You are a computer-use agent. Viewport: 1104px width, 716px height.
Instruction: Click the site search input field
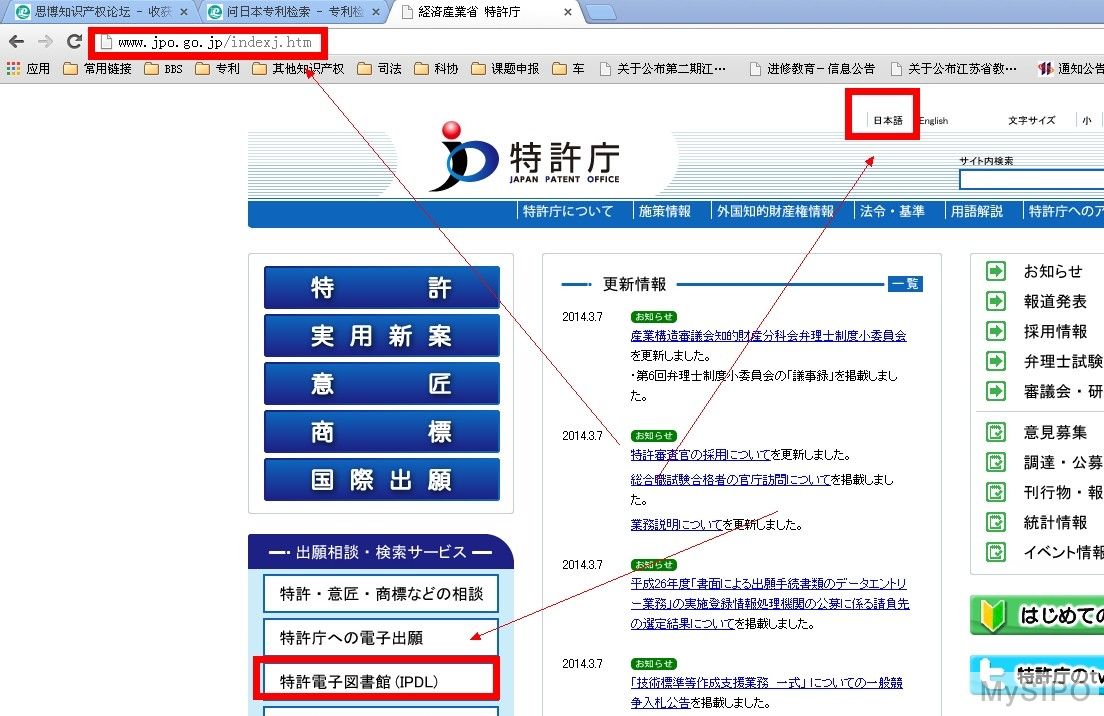coord(1030,180)
